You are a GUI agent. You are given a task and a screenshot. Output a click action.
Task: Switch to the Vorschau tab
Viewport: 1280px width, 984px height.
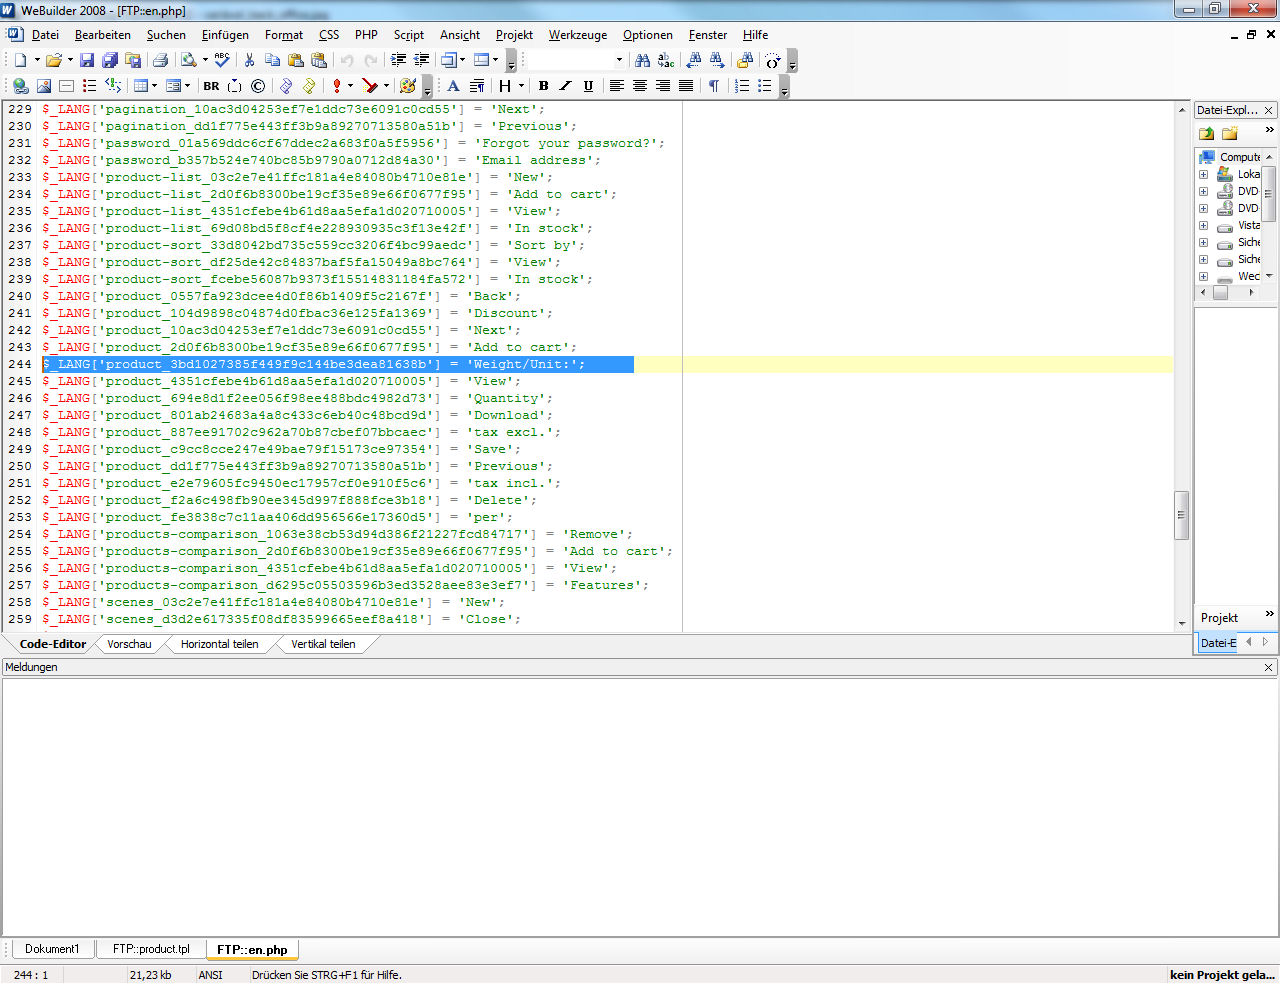pos(129,644)
